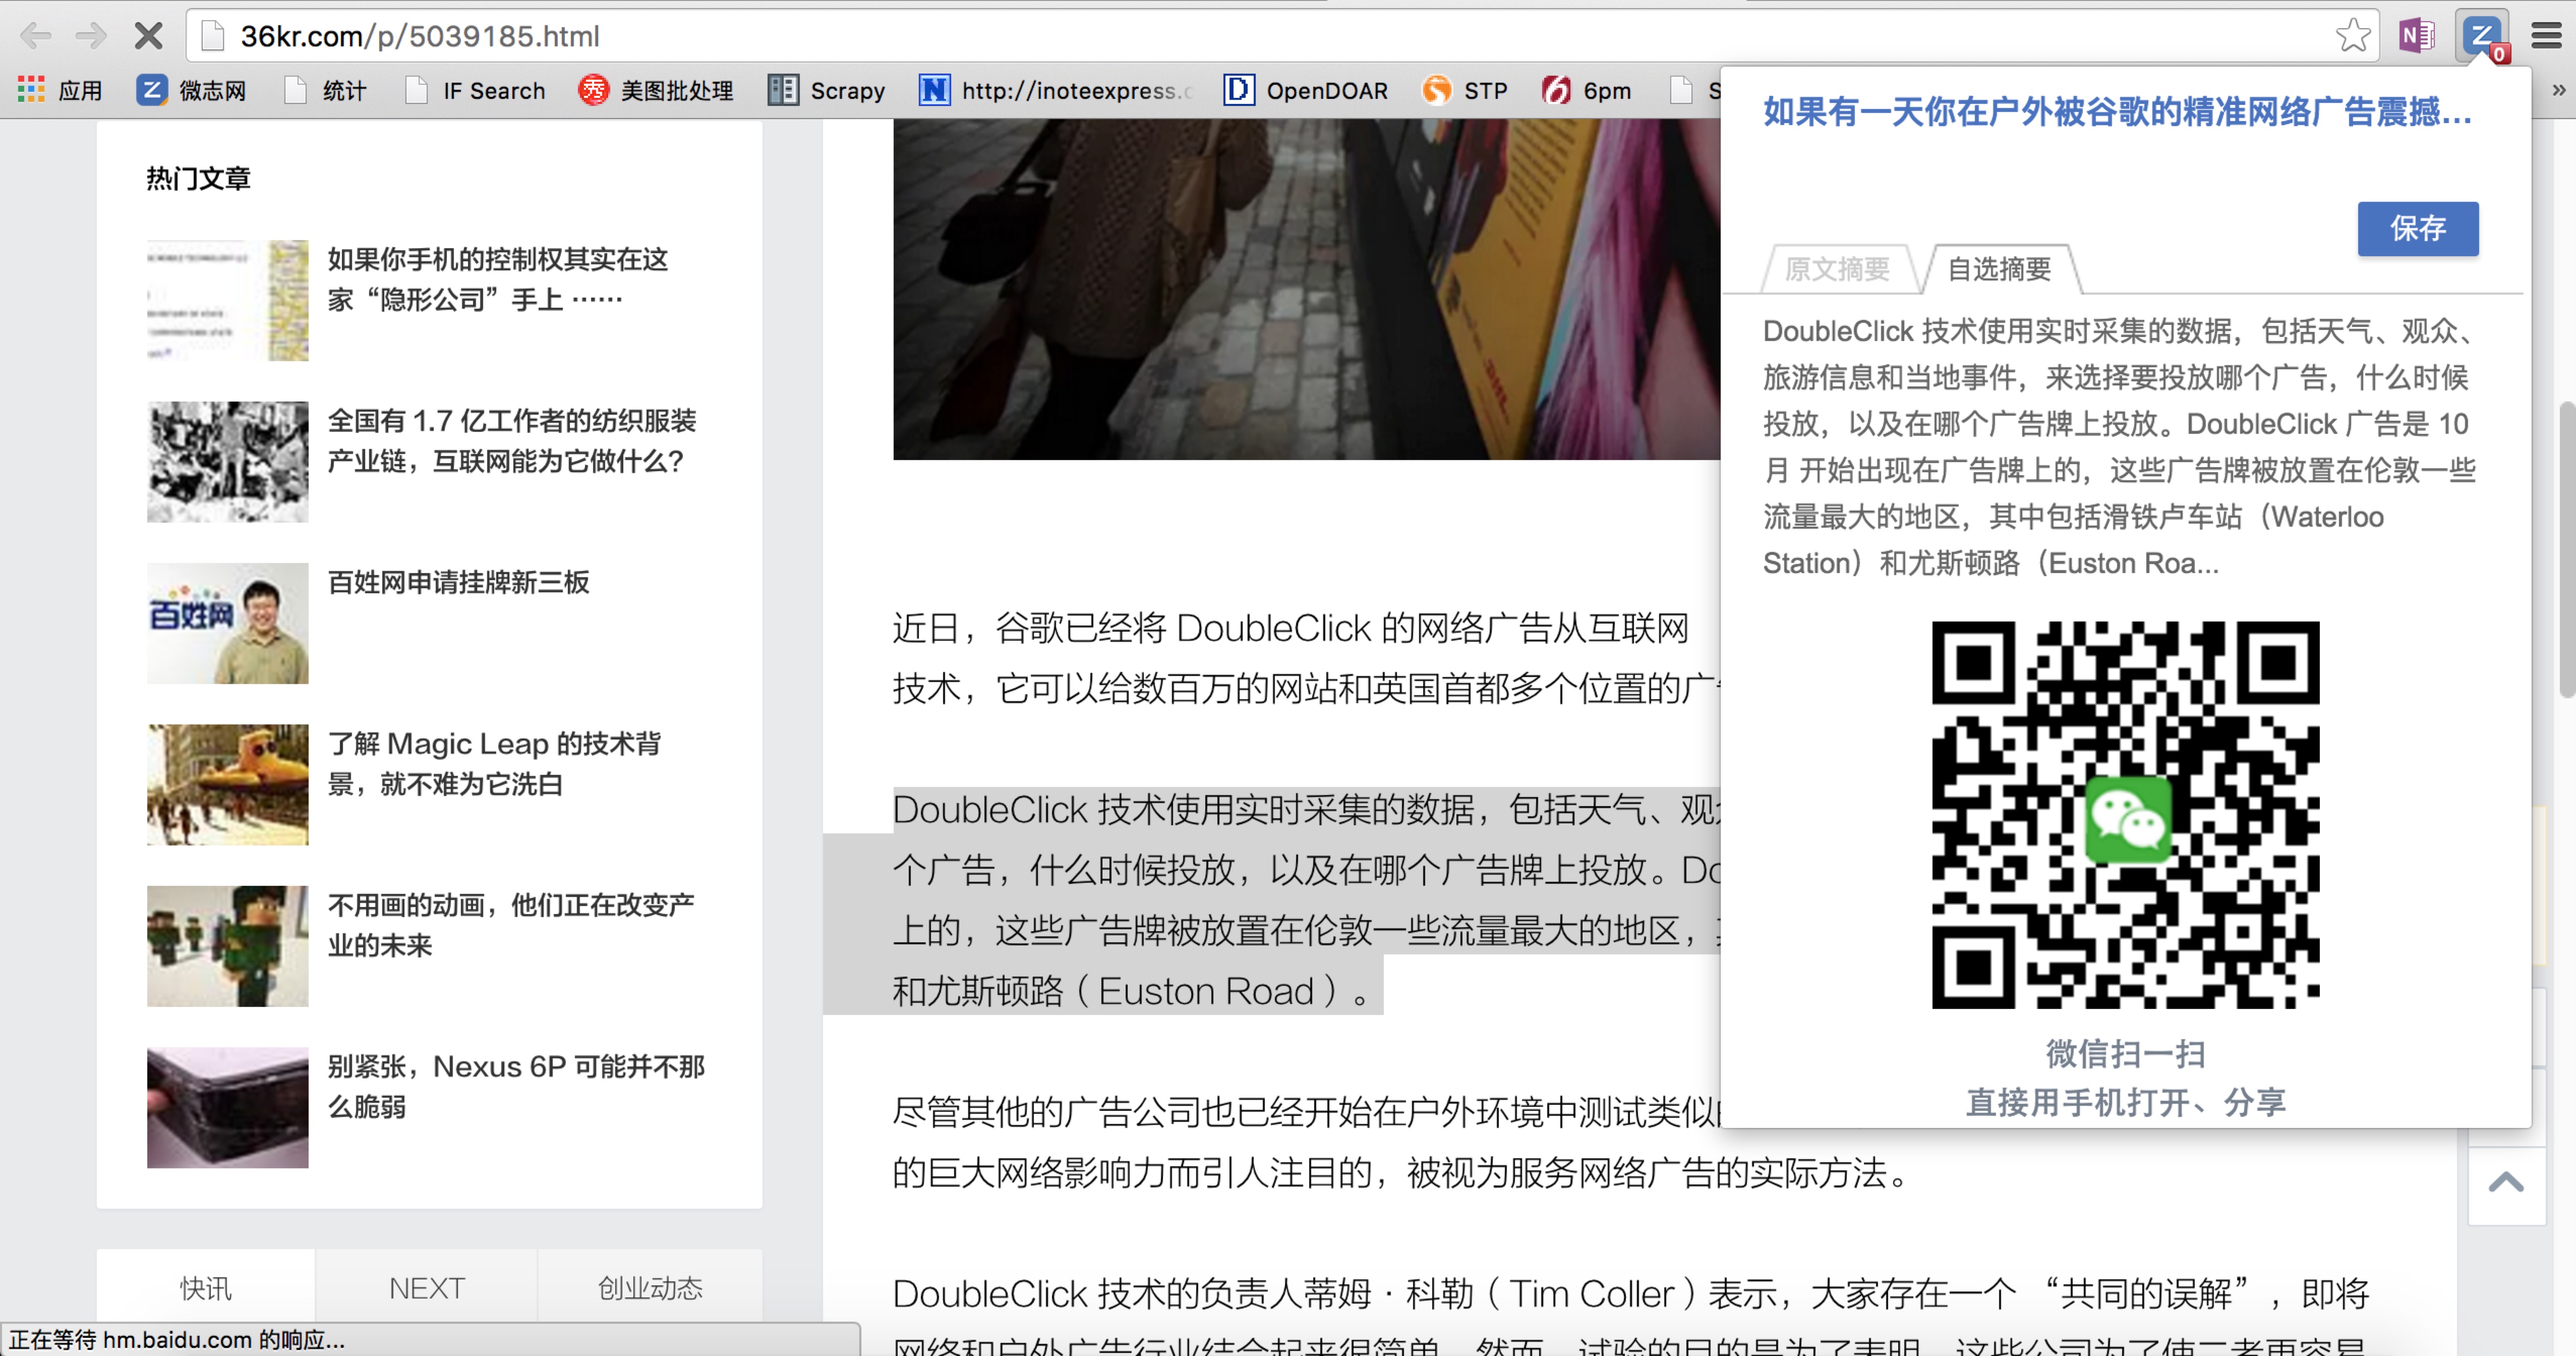
Task: Open article 不用画的动画
Action: [511, 925]
